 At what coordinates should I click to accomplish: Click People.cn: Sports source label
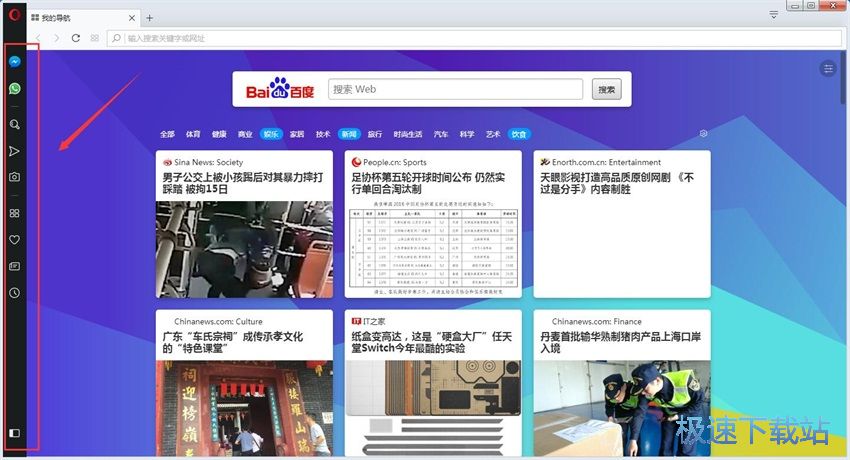tap(395, 162)
